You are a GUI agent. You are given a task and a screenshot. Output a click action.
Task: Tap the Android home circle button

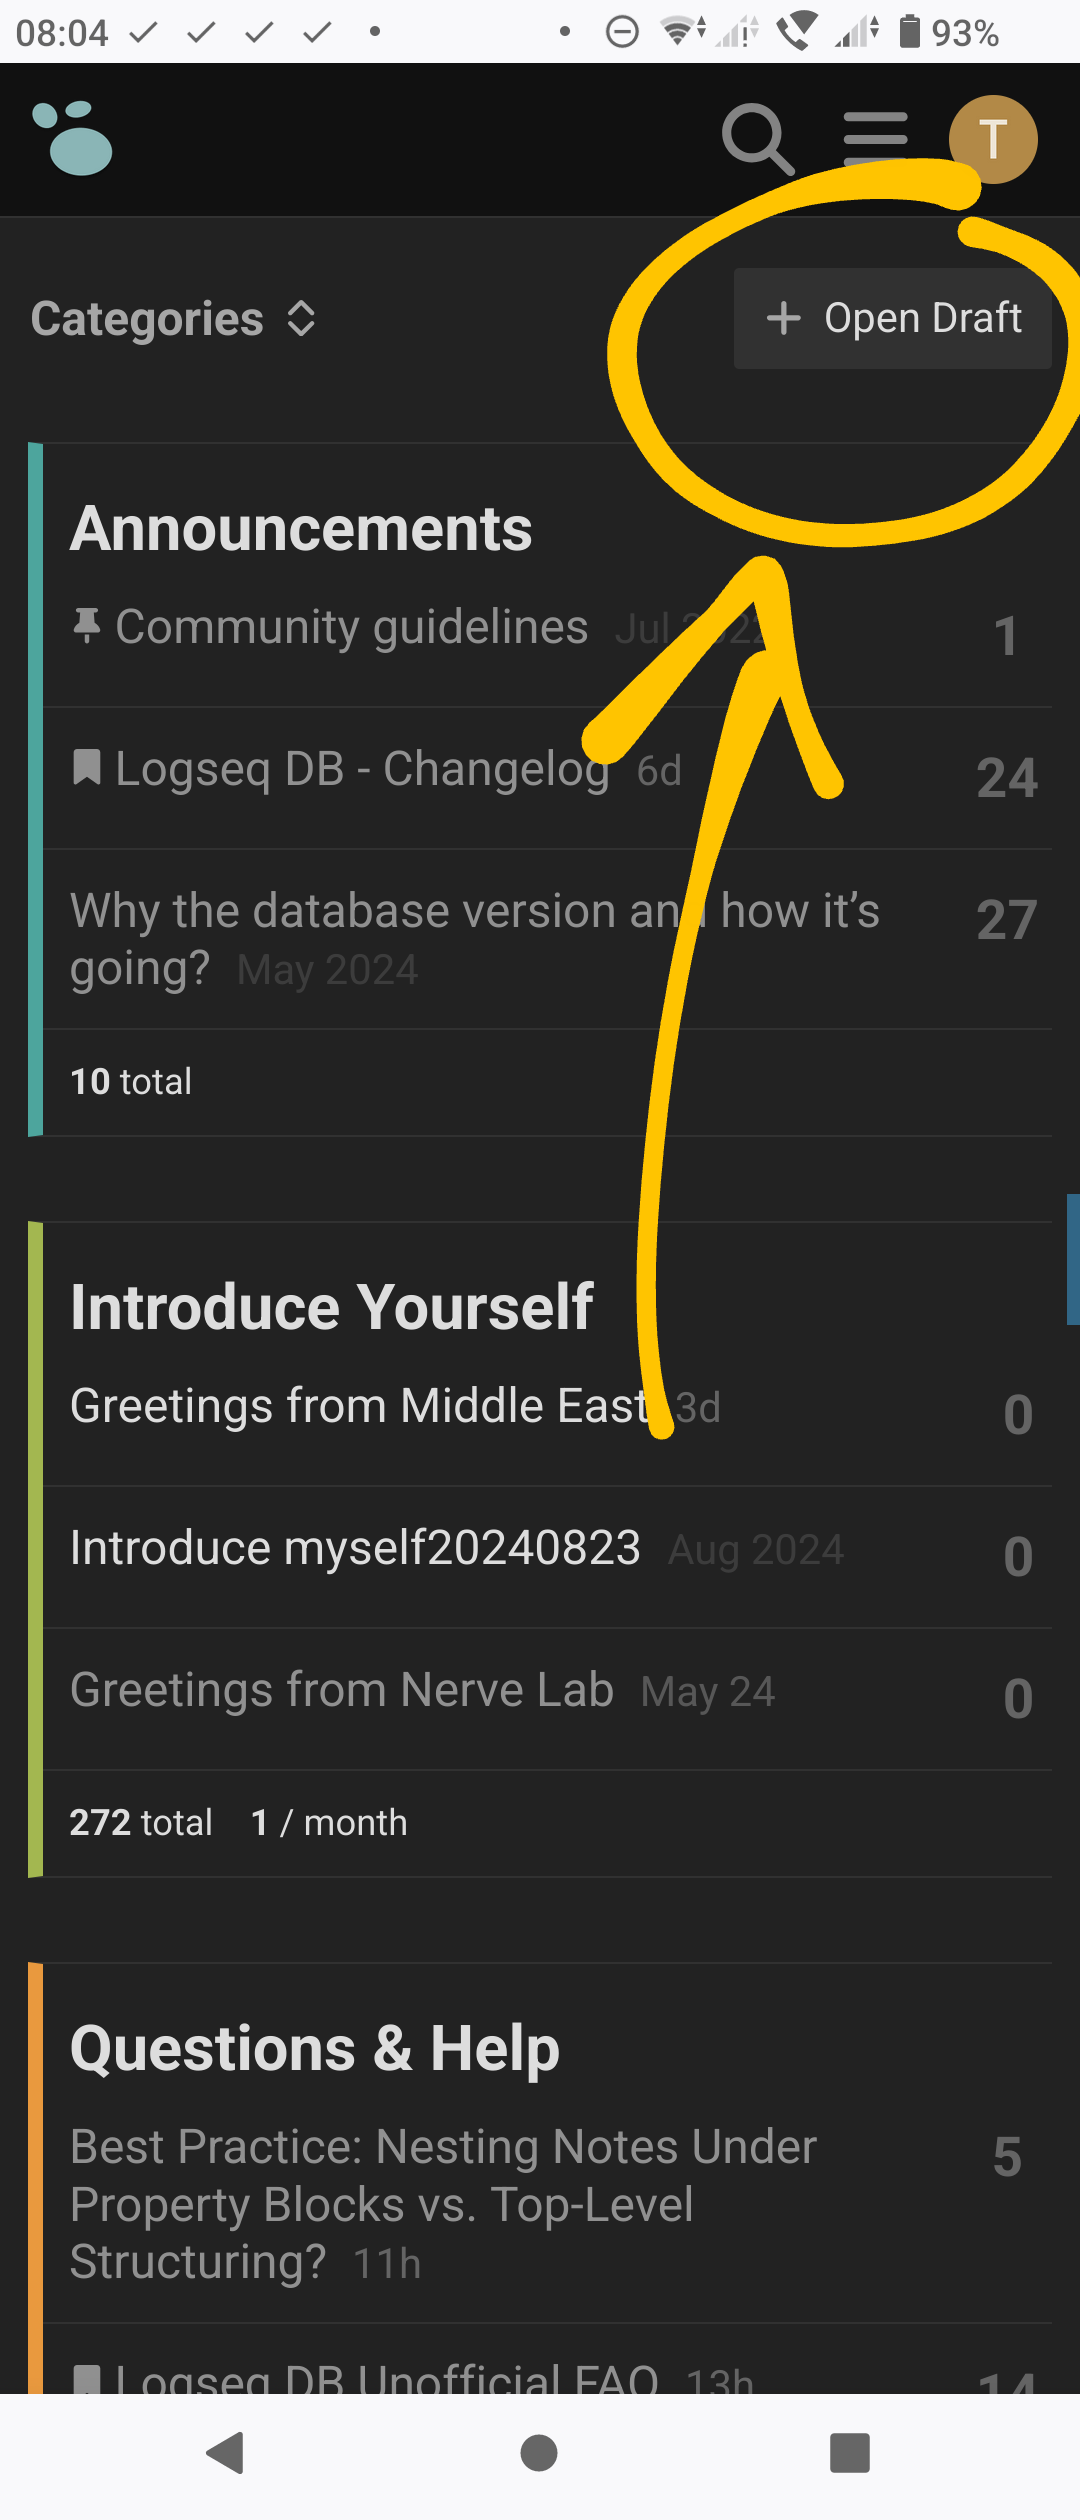coord(539,2452)
